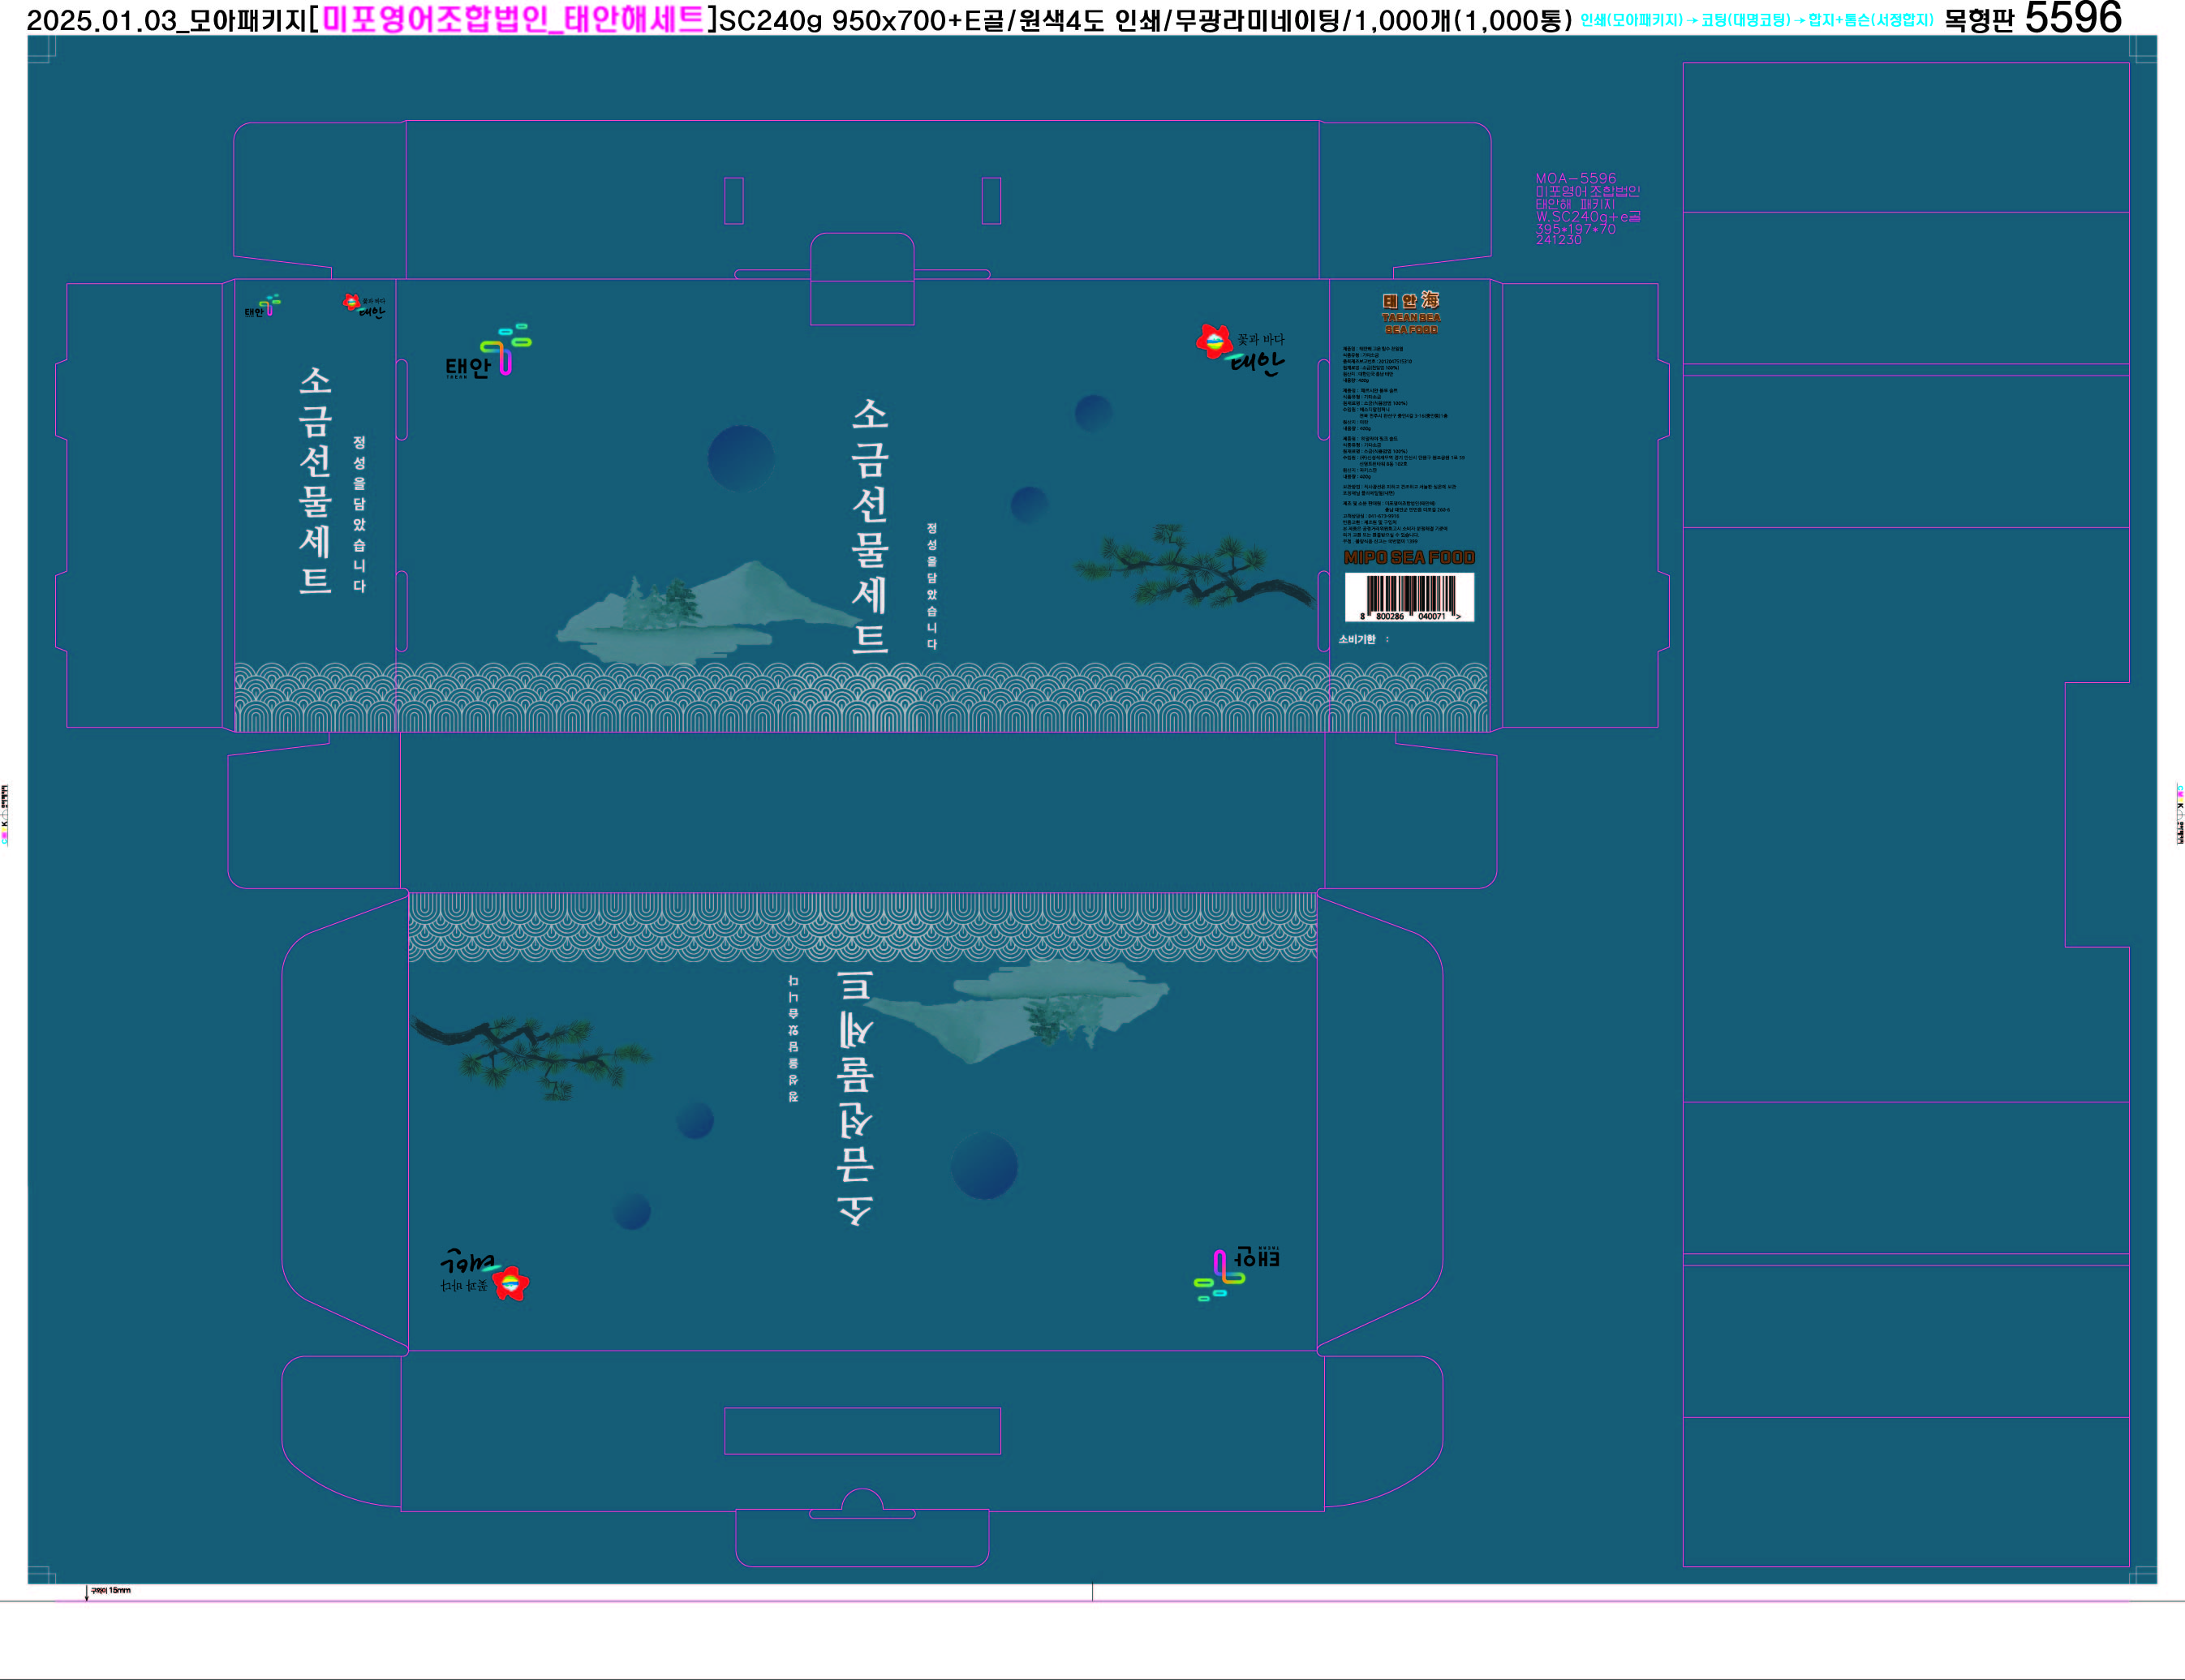Click the large 5596 number in header
Image resolution: width=2185 pixels, height=1680 pixels.
[x=2072, y=18]
